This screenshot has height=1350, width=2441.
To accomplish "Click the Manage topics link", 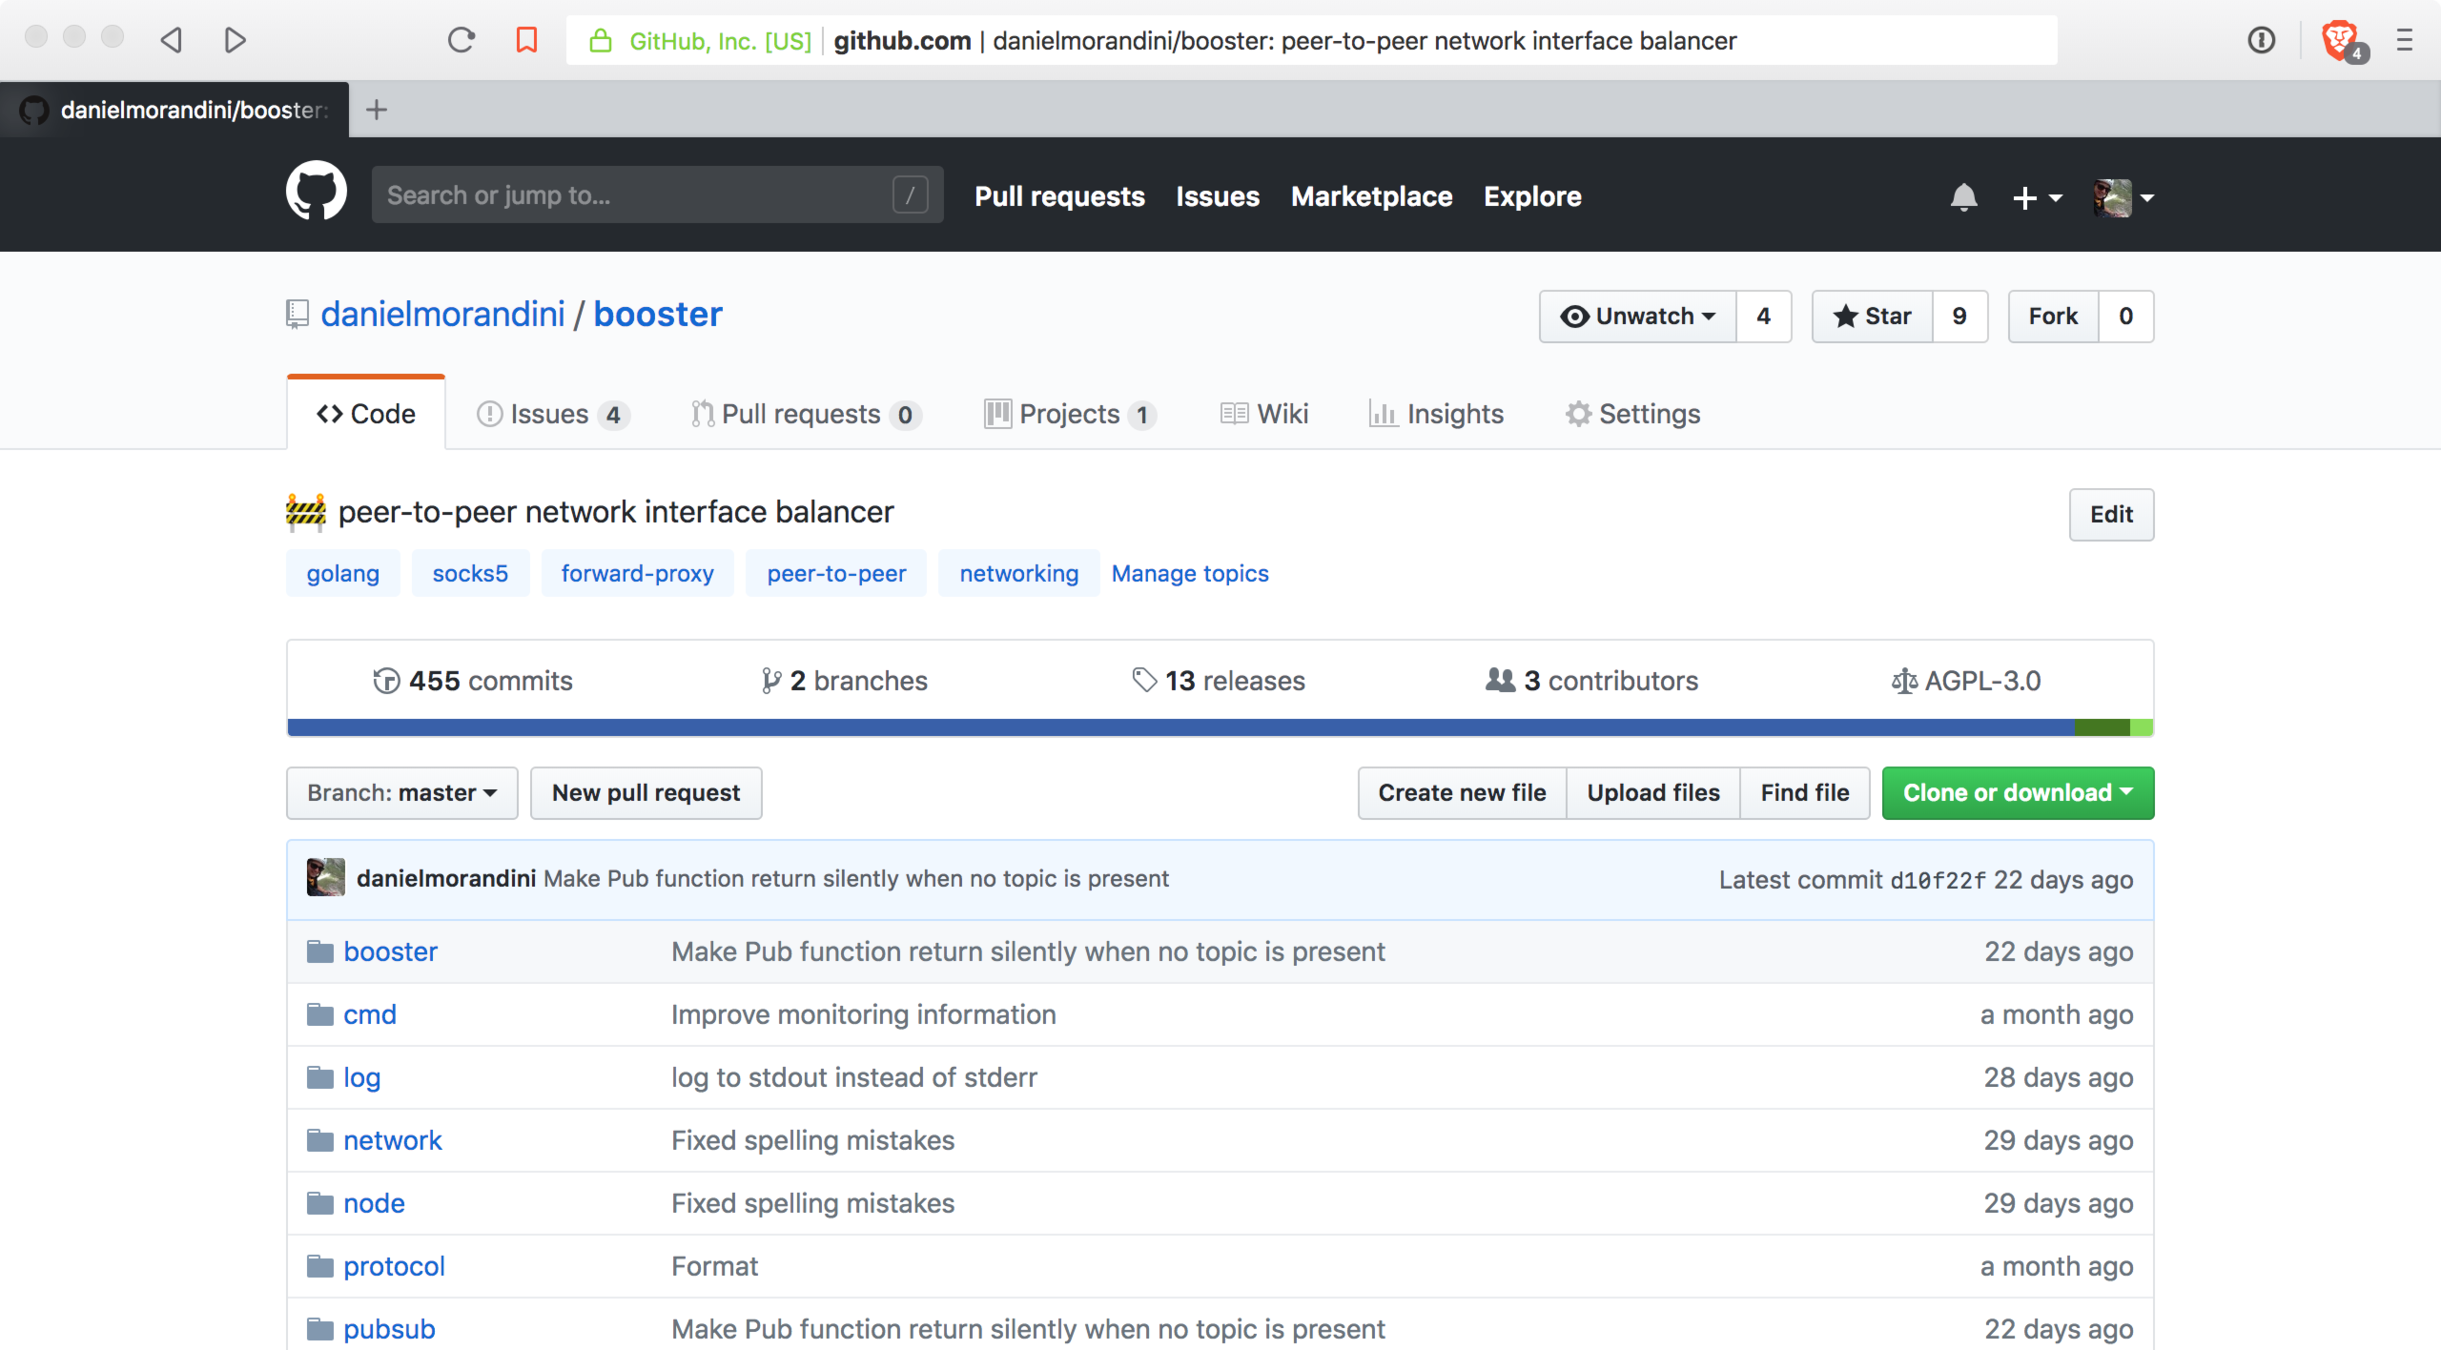I will [1189, 573].
